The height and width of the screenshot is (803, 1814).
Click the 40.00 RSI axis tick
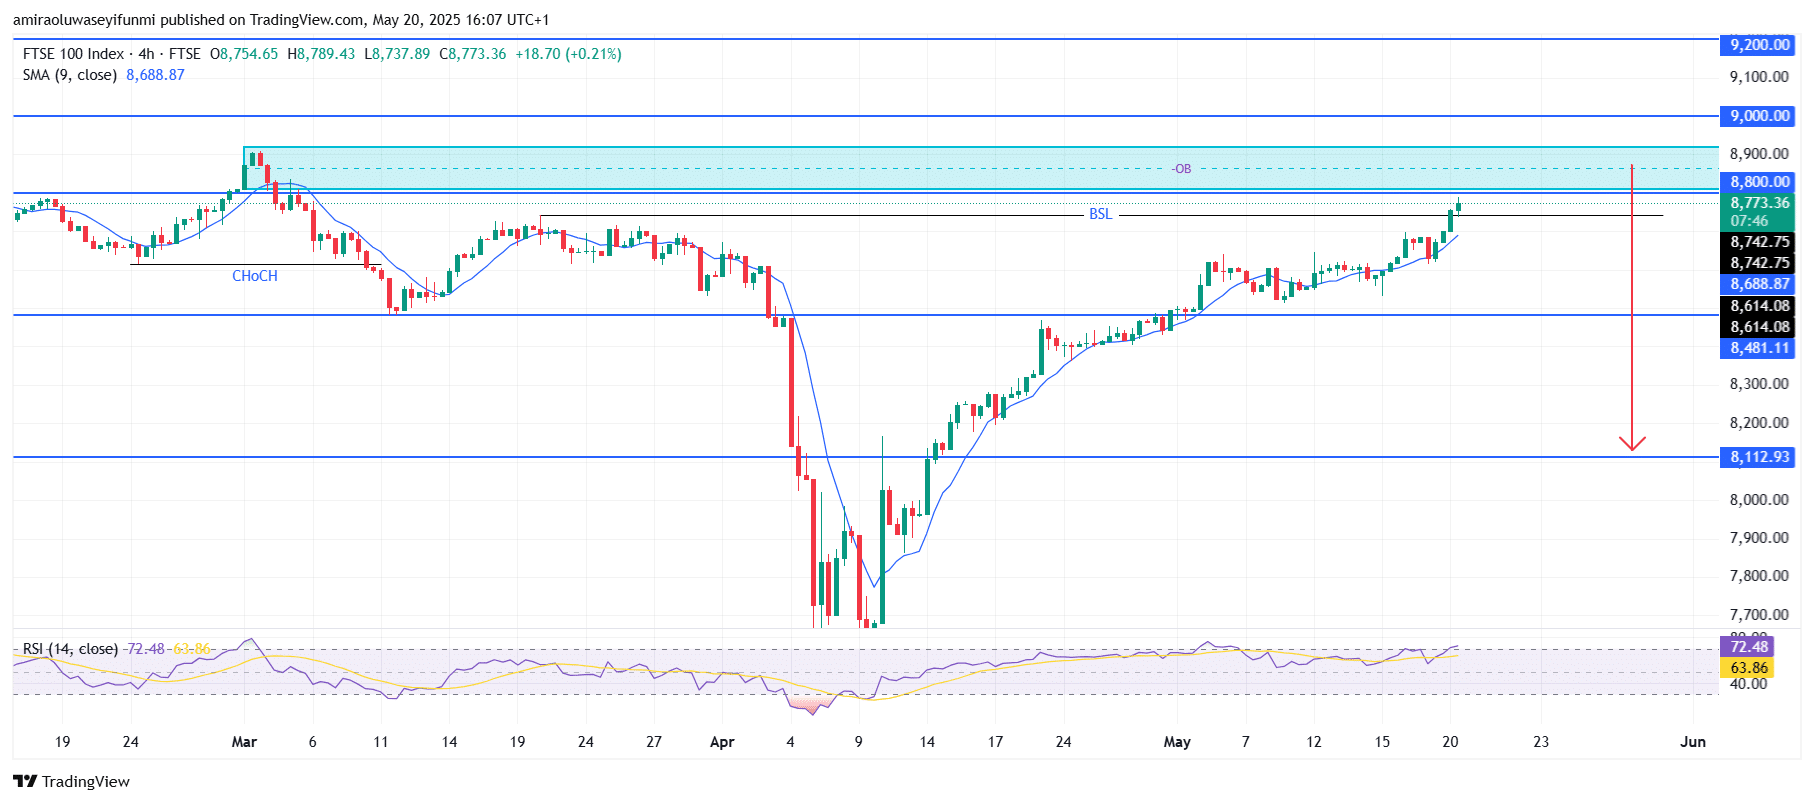tap(1749, 684)
